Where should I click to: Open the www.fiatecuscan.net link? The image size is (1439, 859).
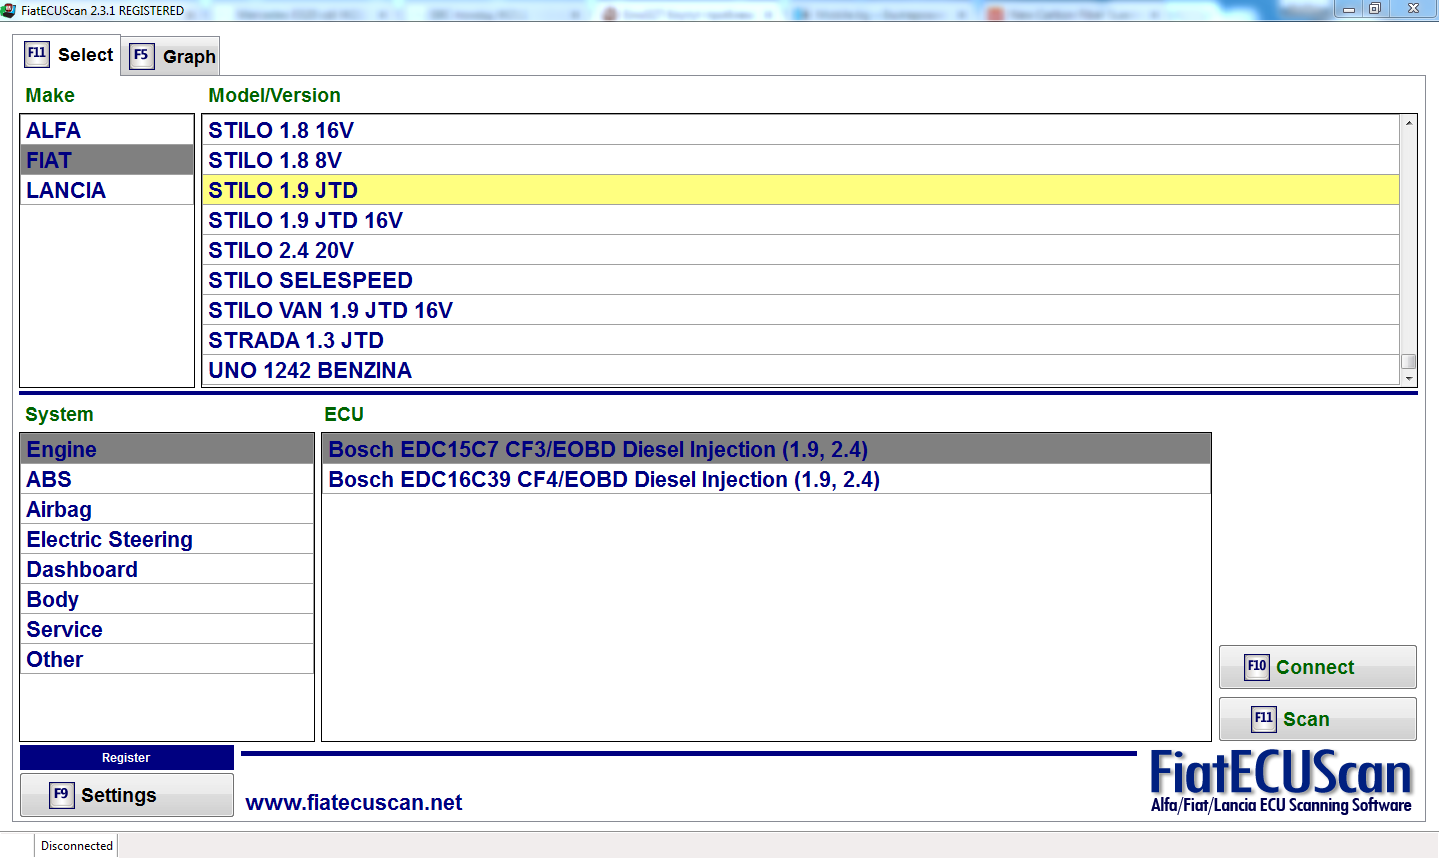[354, 803]
